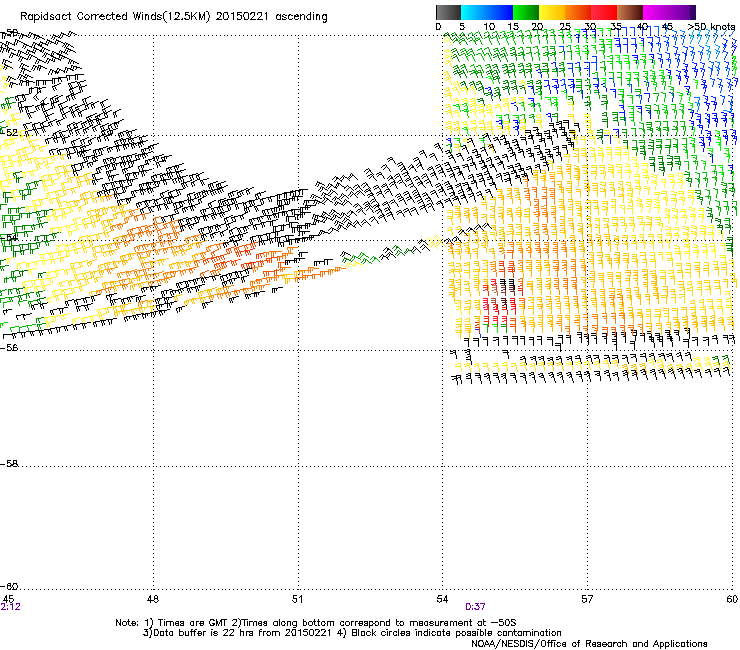
Task: Click the '30' label on legend scale
Action: point(590,27)
